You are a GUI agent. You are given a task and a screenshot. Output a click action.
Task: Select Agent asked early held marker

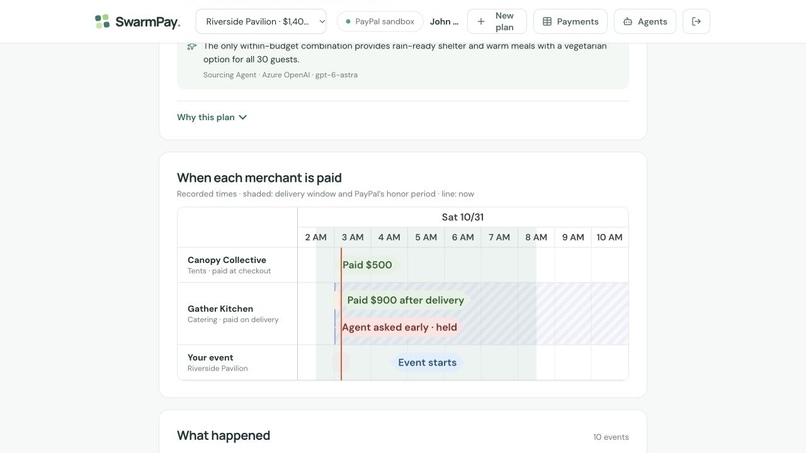click(x=399, y=327)
